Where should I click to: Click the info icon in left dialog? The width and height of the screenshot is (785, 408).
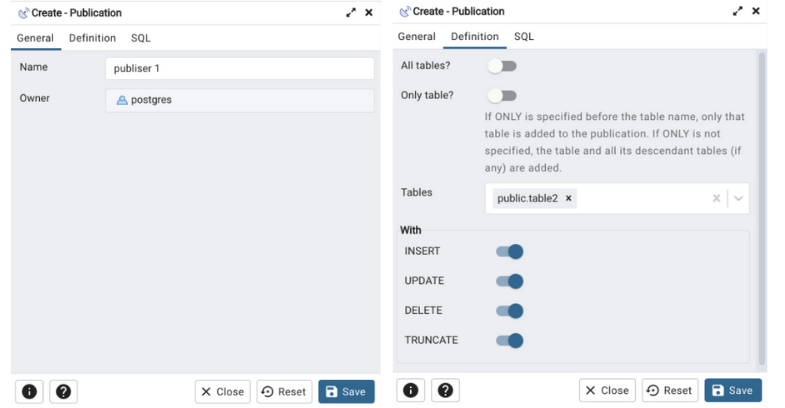click(x=29, y=391)
